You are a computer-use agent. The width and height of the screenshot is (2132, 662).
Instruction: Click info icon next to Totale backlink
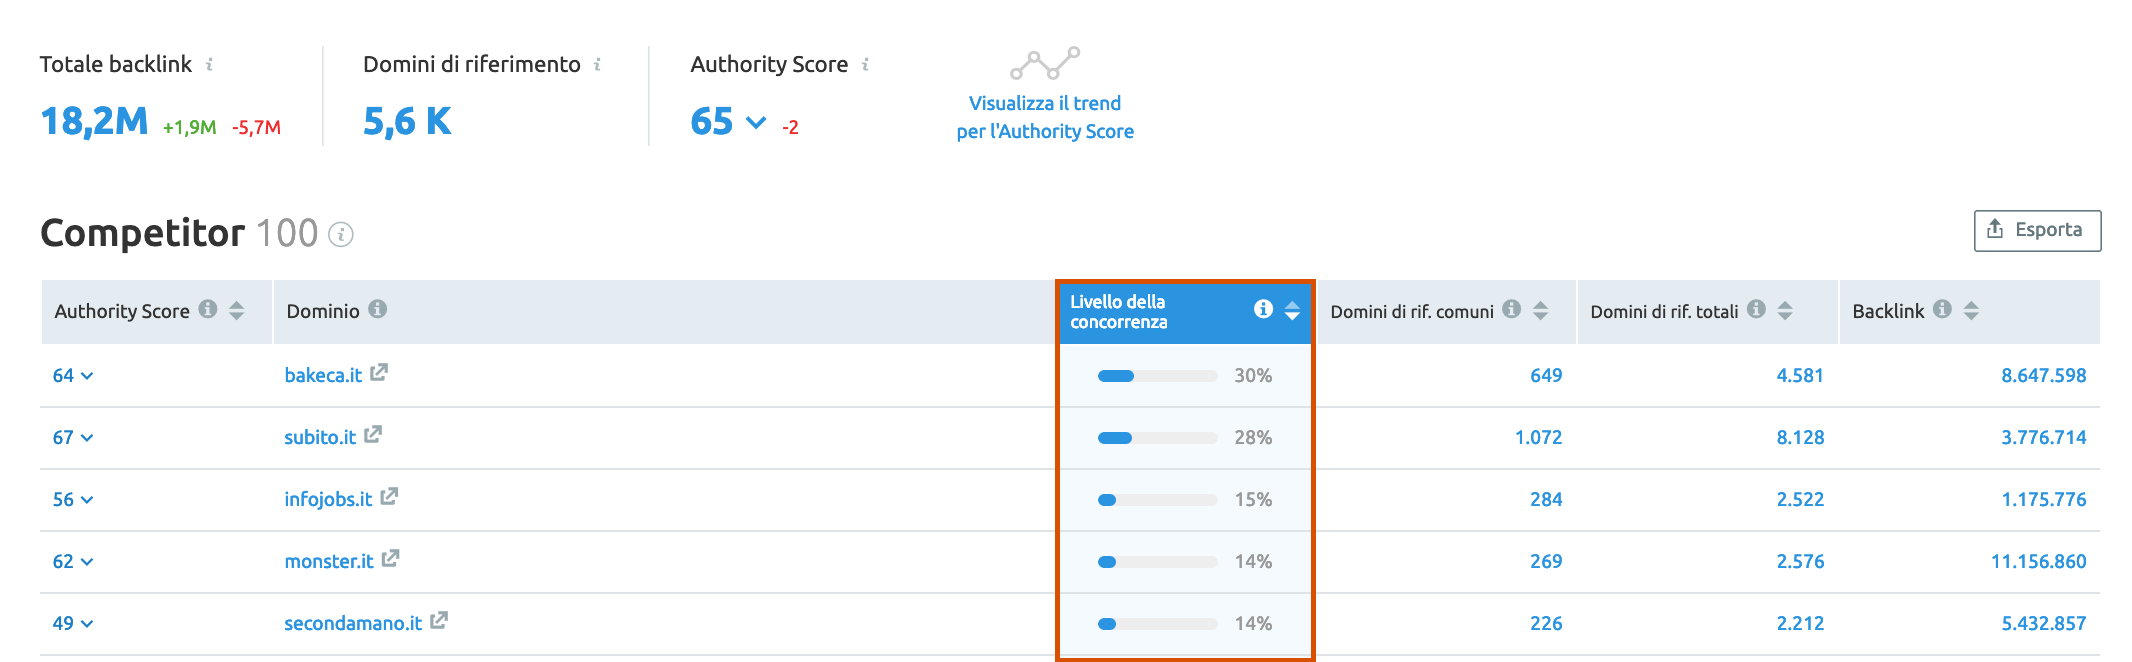(x=209, y=65)
